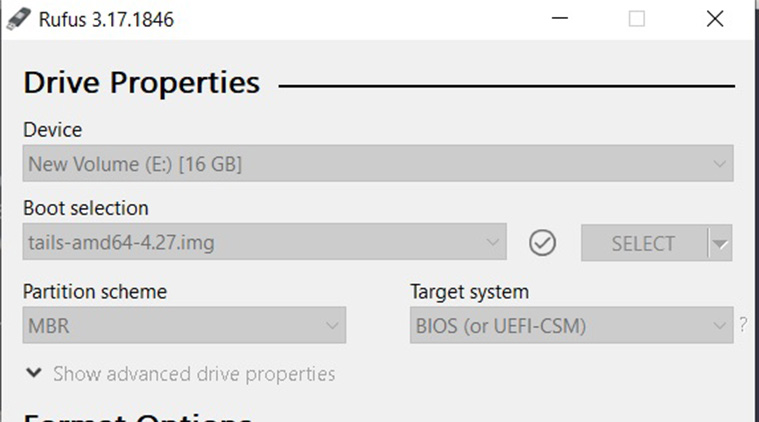Click the greyed-out maximize window button
Image resolution: width=759 pixels, height=422 pixels.
coord(637,19)
